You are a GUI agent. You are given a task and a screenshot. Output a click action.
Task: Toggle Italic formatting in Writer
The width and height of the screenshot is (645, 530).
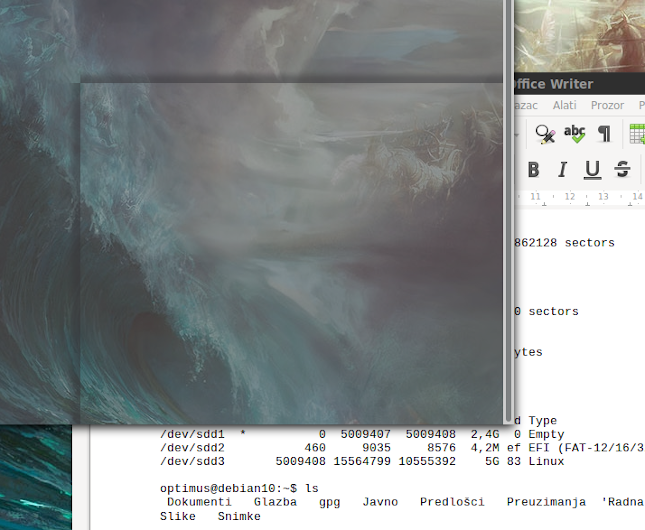pyautogui.click(x=562, y=170)
